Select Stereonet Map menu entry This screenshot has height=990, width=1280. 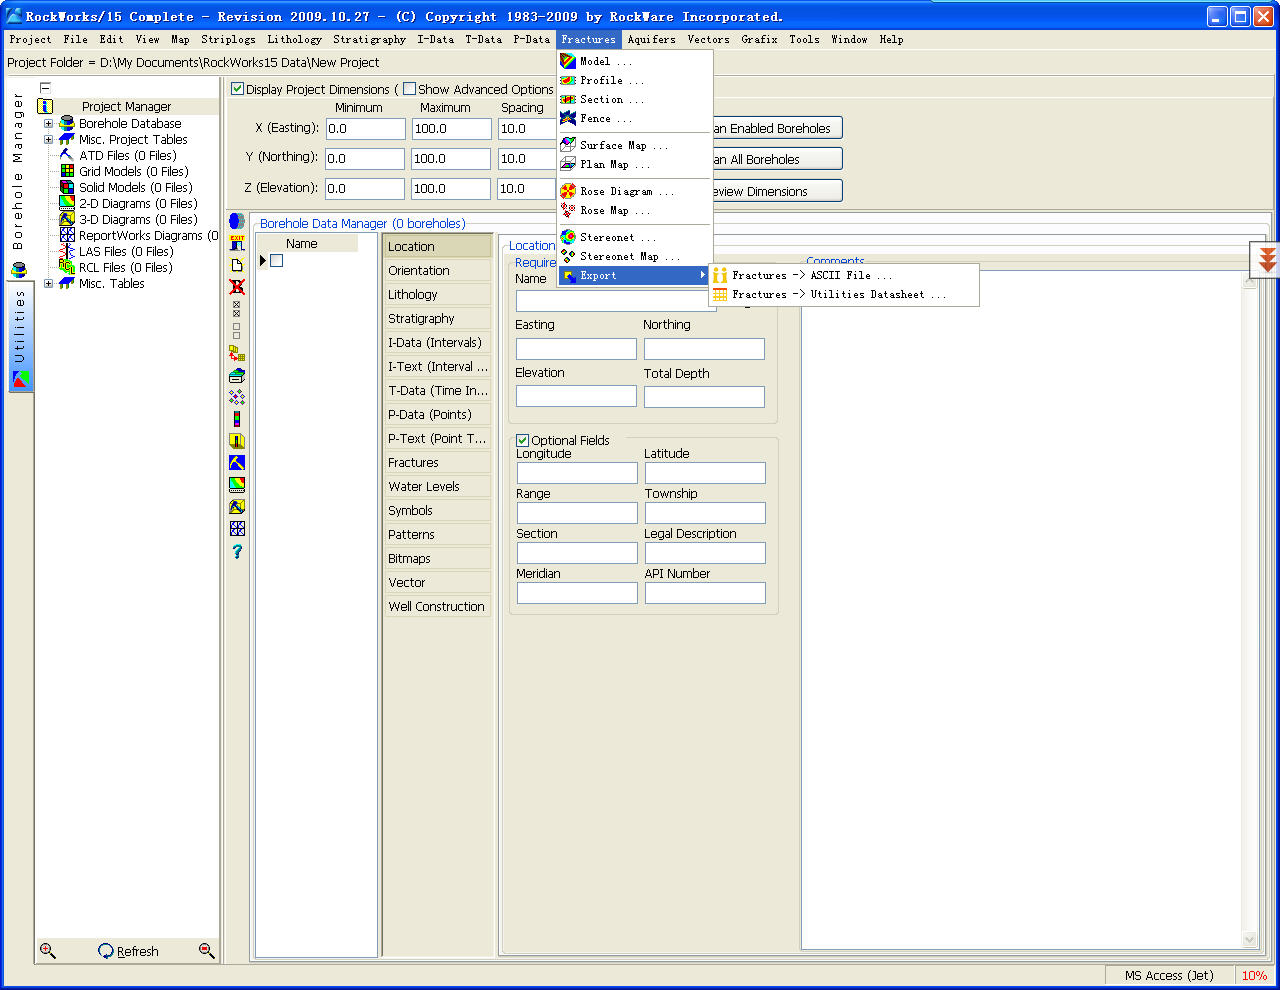(635, 256)
